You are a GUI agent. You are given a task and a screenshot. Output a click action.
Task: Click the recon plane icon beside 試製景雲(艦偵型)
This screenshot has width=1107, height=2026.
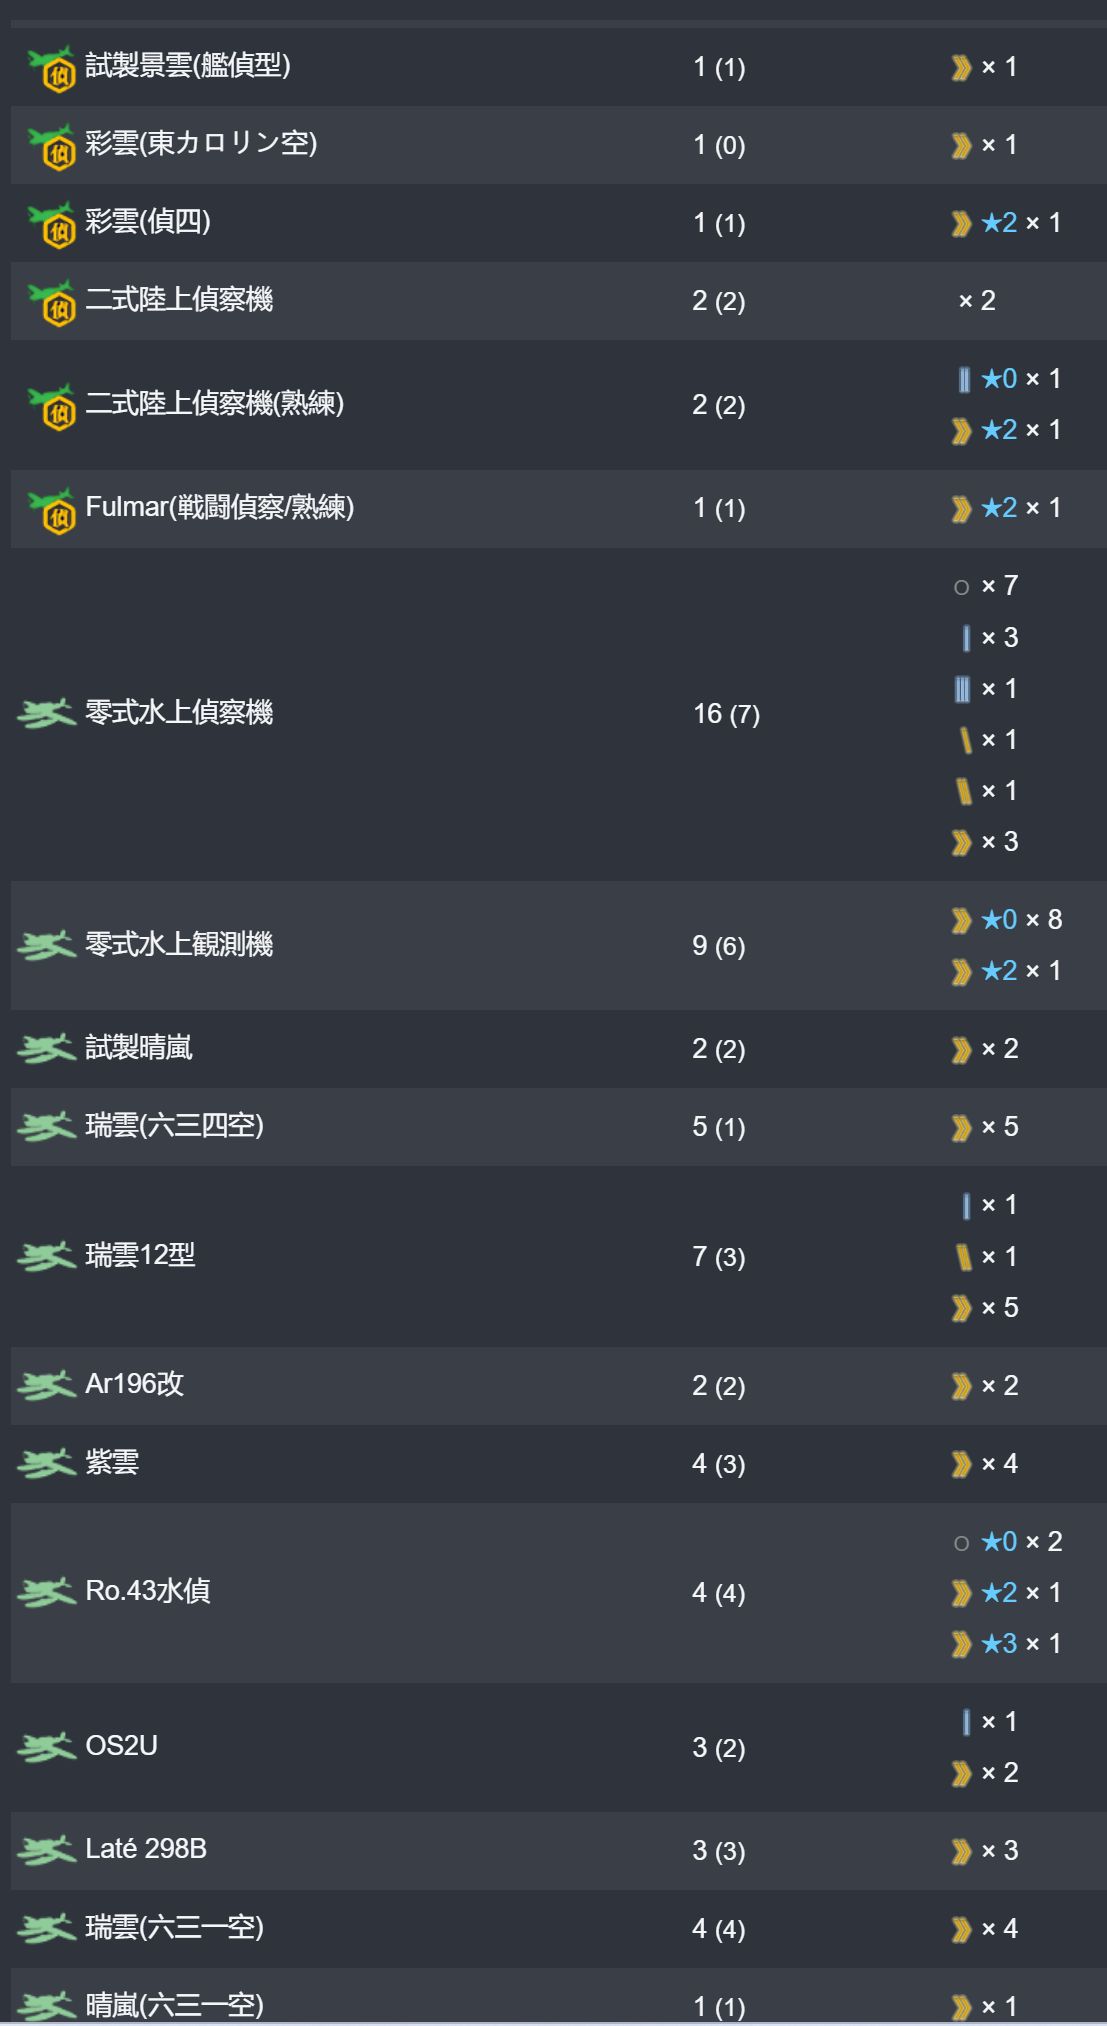tap(51, 67)
